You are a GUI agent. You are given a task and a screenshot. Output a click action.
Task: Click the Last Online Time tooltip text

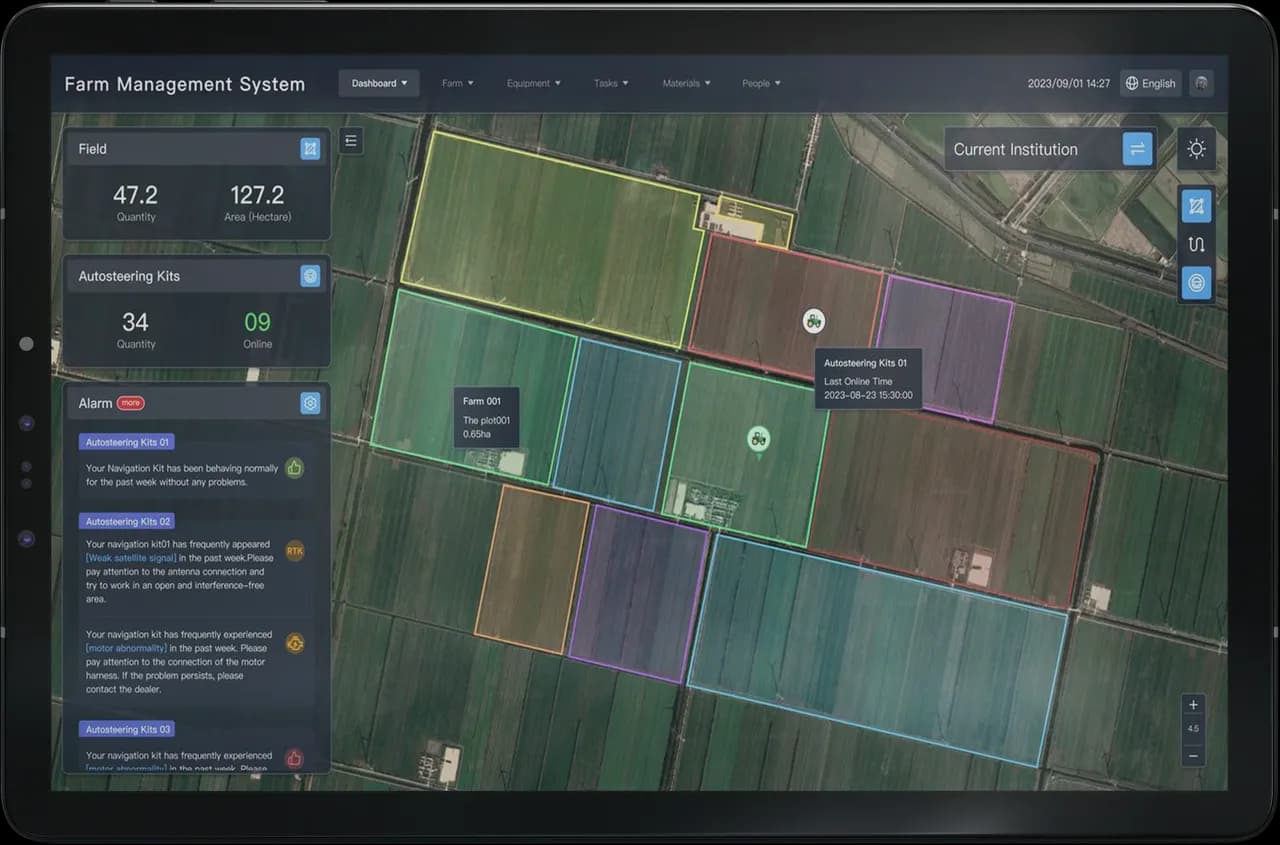click(858, 381)
